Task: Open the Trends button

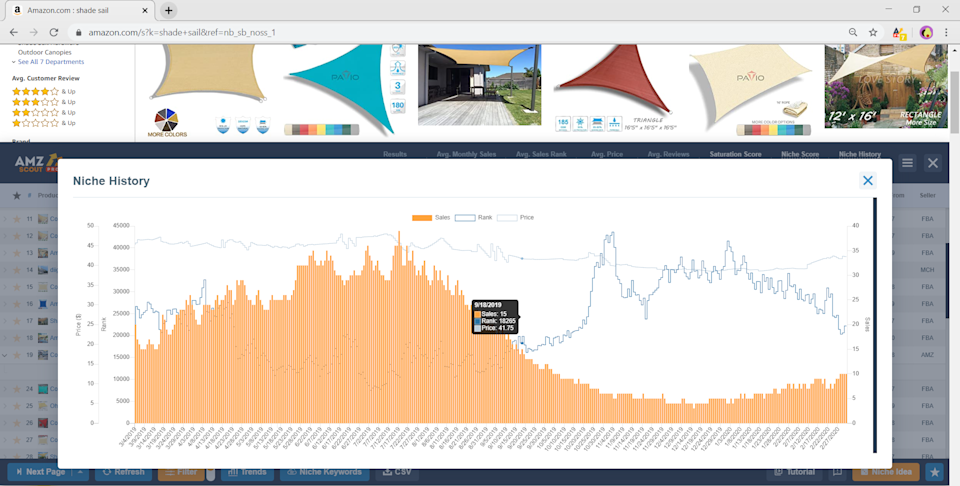Action: click(x=247, y=472)
